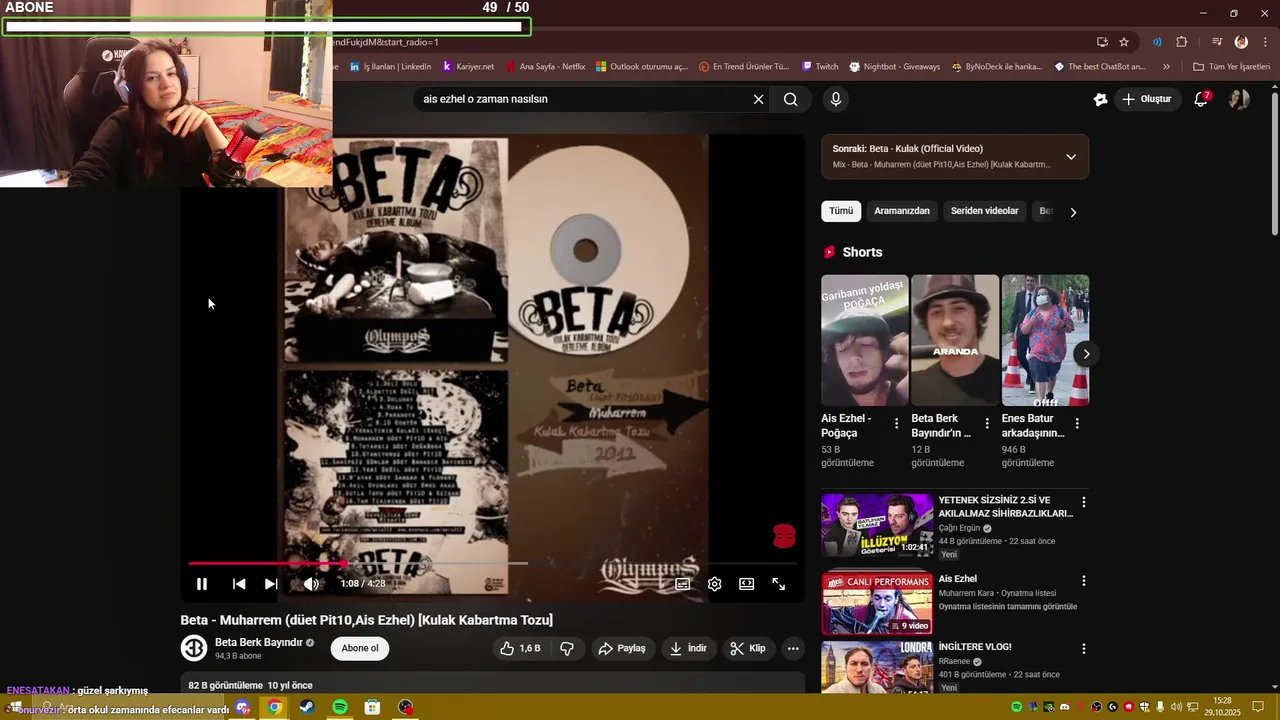Viewport: 1280px width, 720px height.
Task: Click the Paylaş share button
Action: pyautogui.click(x=622, y=648)
